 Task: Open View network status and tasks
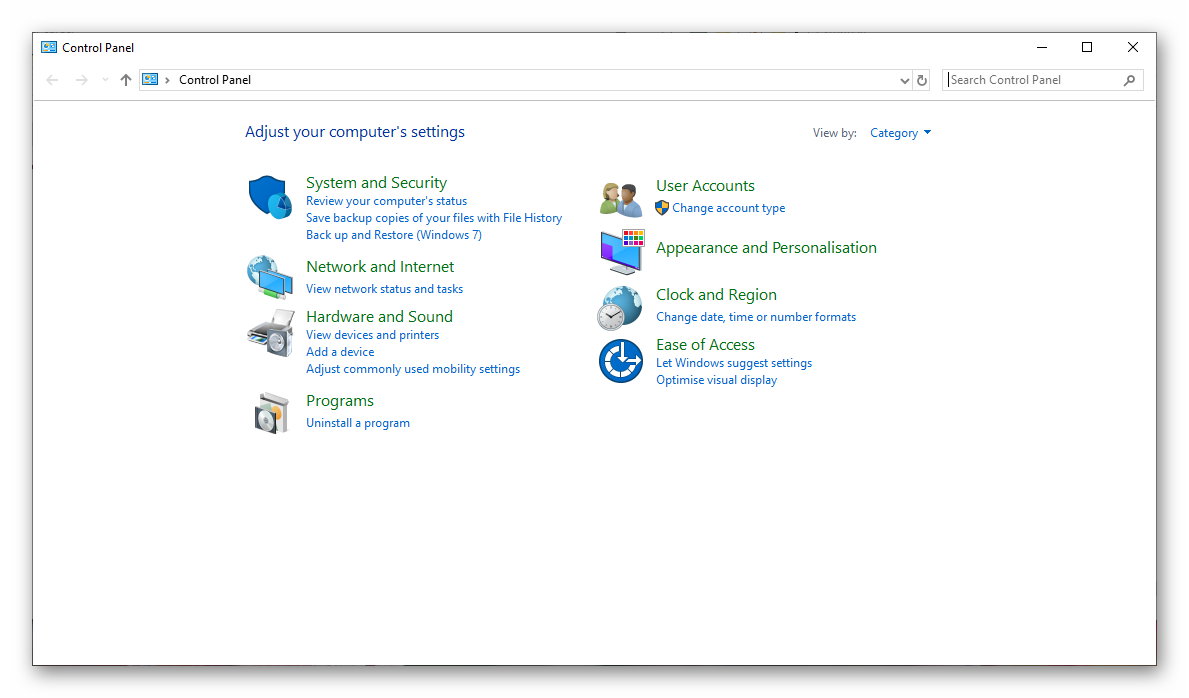(384, 289)
